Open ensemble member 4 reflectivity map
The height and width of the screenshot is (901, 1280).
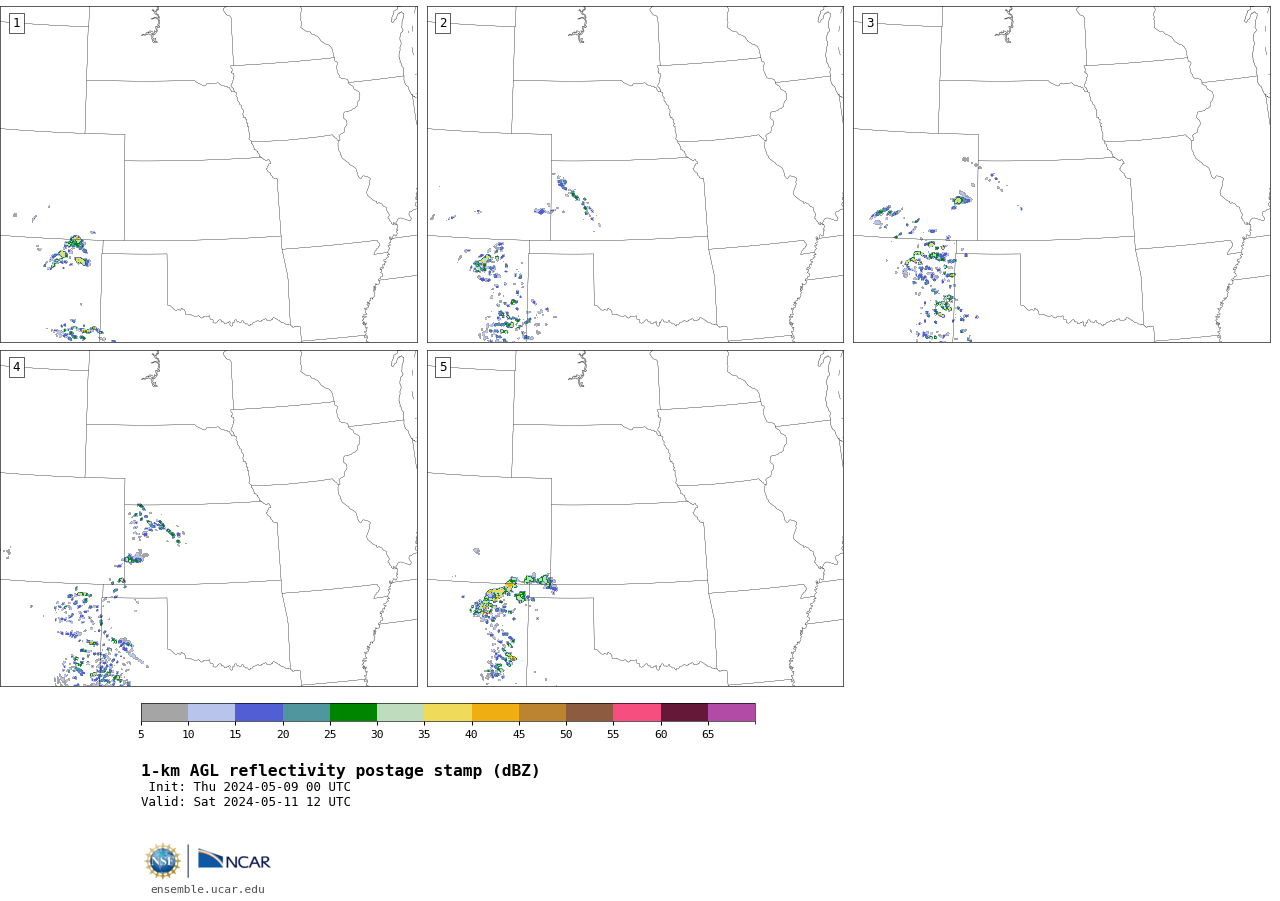point(209,518)
